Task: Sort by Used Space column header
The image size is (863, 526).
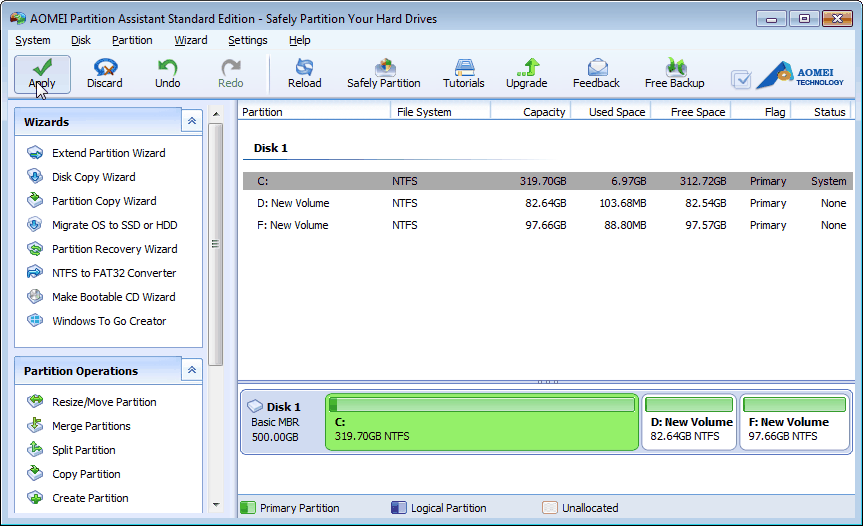Action: tap(611, 112)
